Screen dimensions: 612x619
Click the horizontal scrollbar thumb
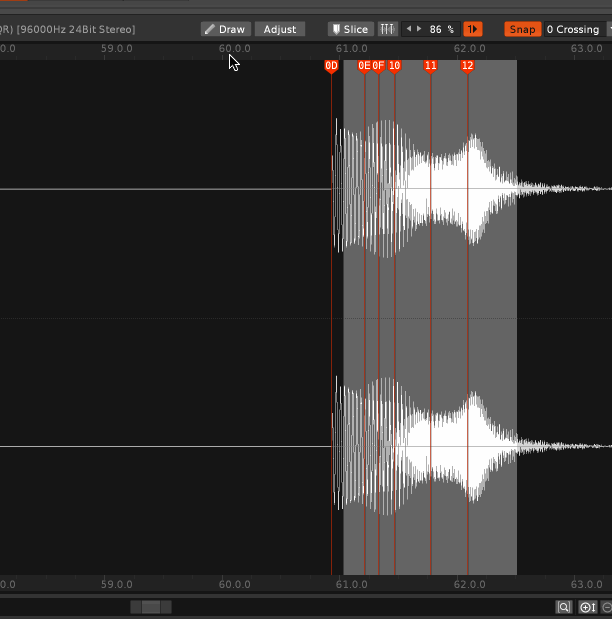(150, 607)
